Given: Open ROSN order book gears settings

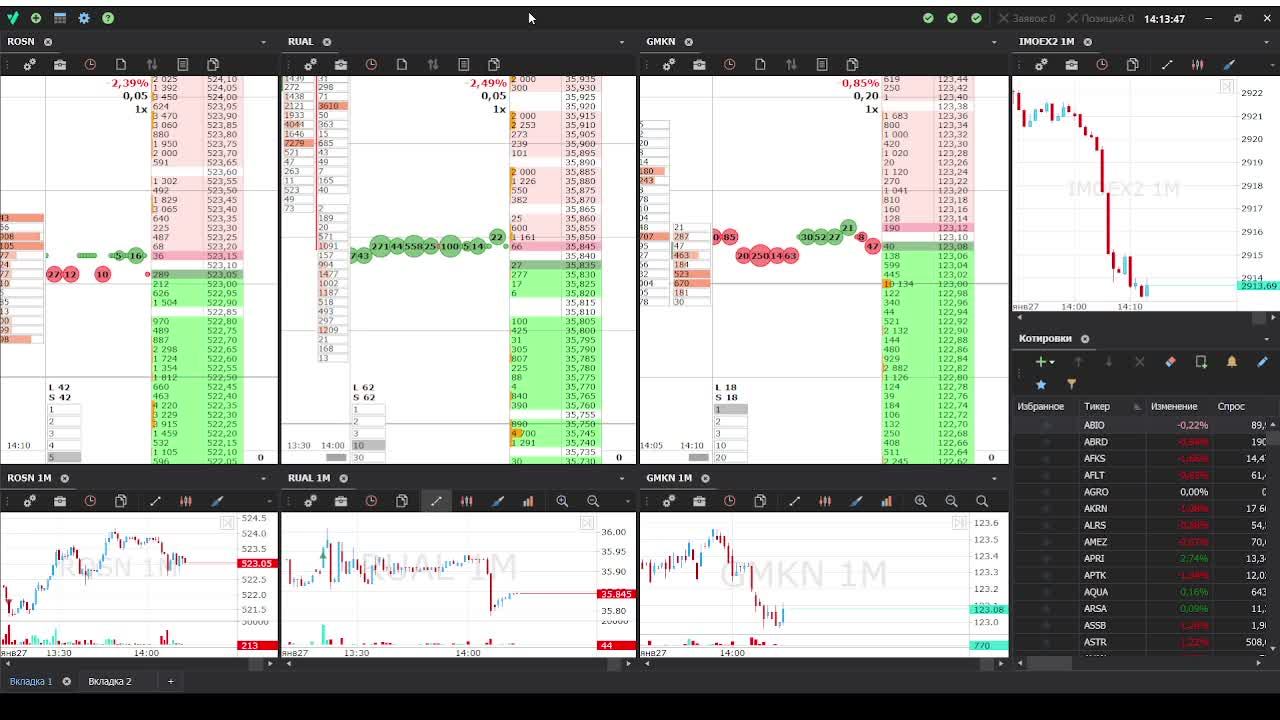Looking at the screenshot, I should point(30,64).
